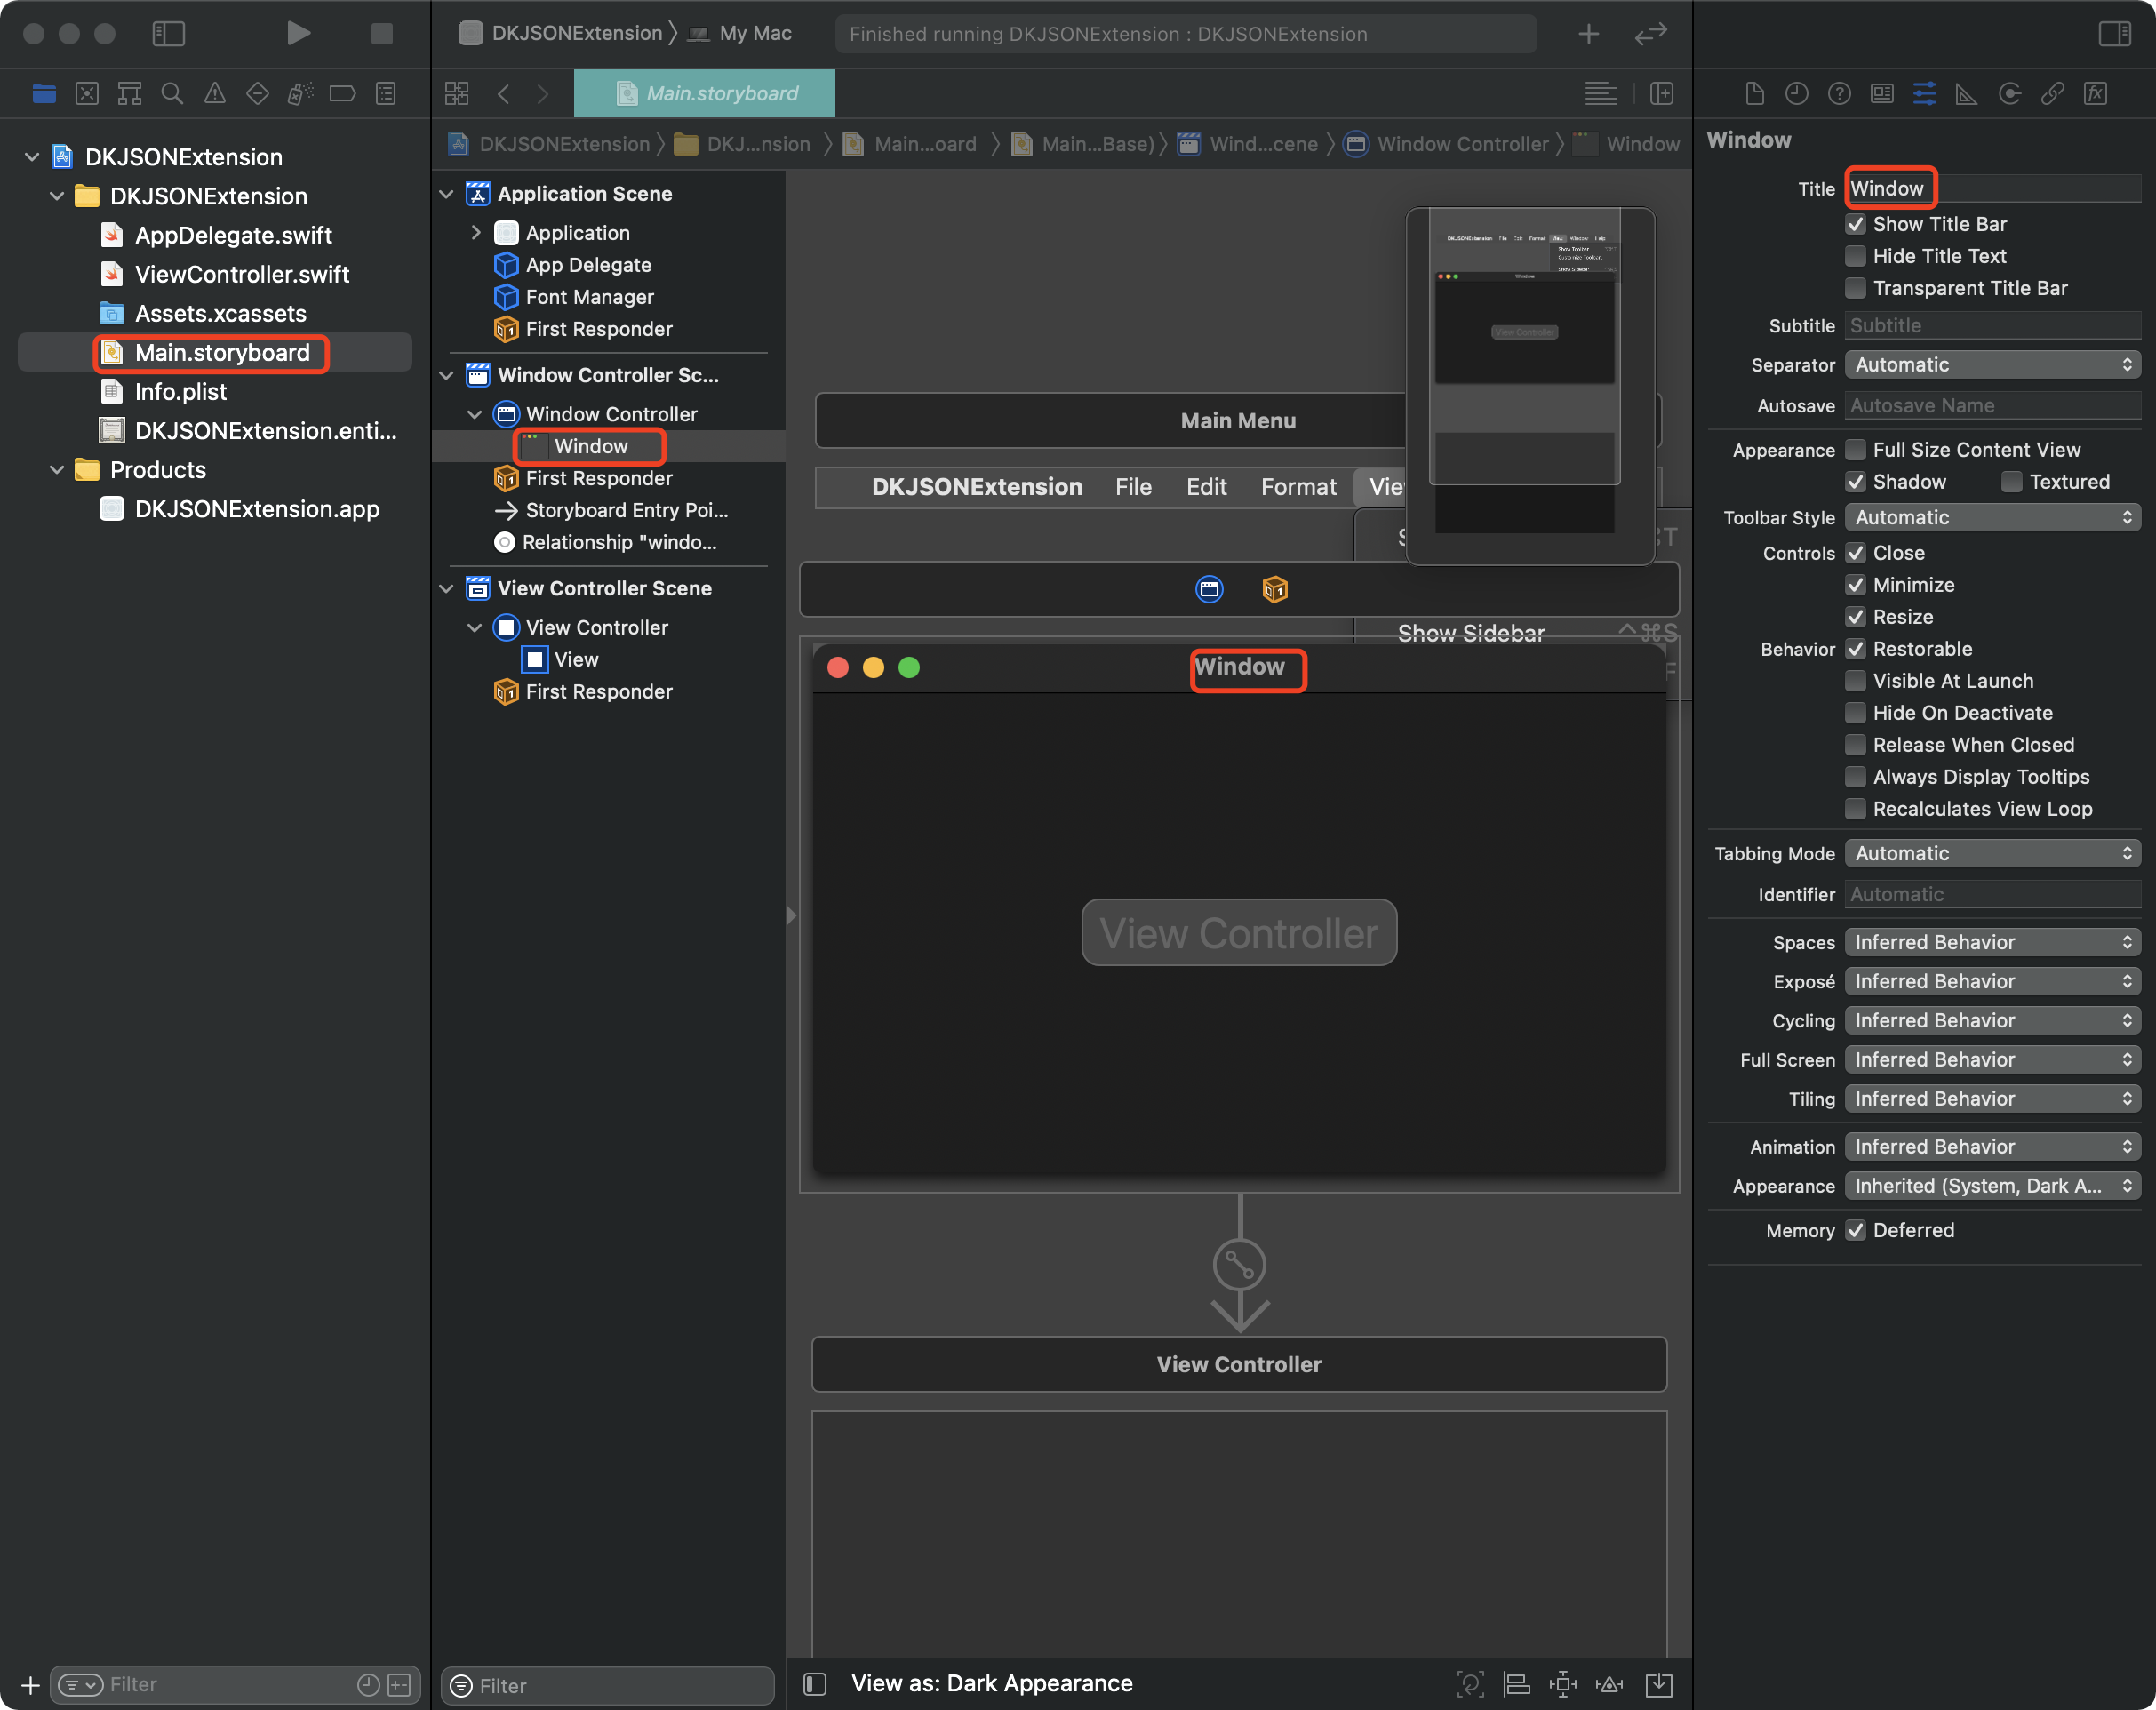Open the Connections inspector arrow icon

(2009, 94)
